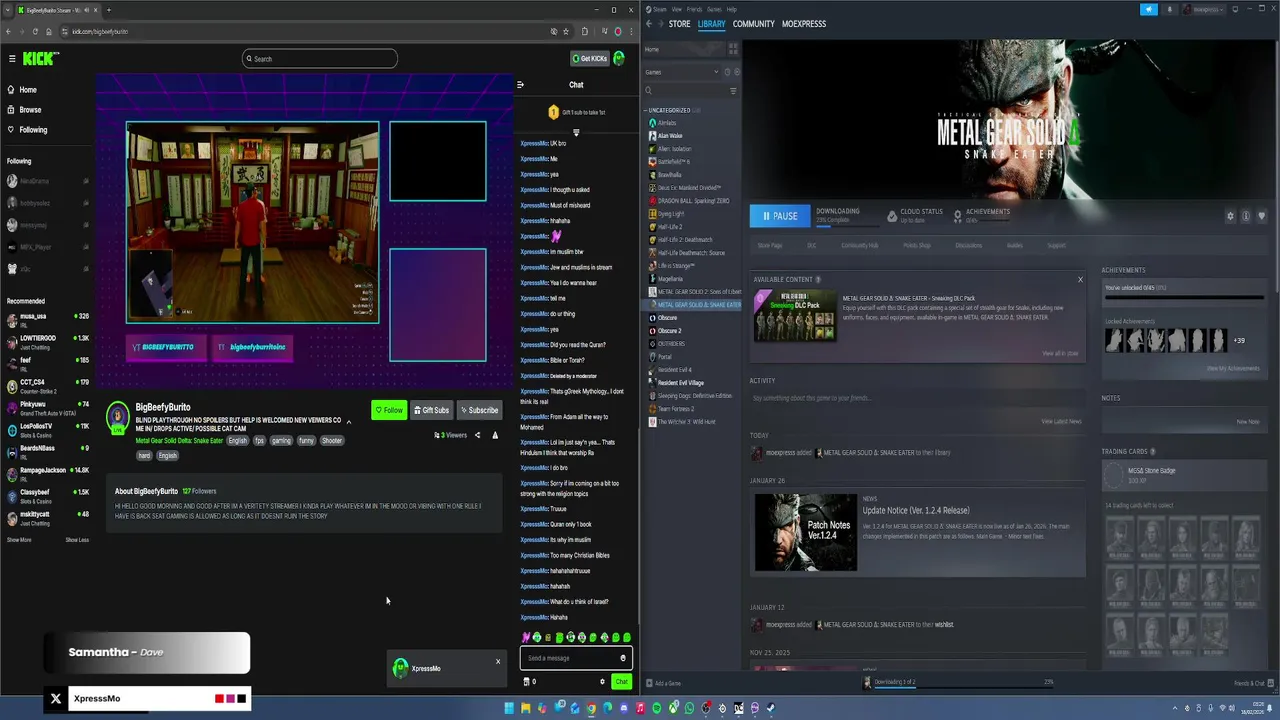Open the Sneaking DLC Pack thumbnail

click(795, 316)
